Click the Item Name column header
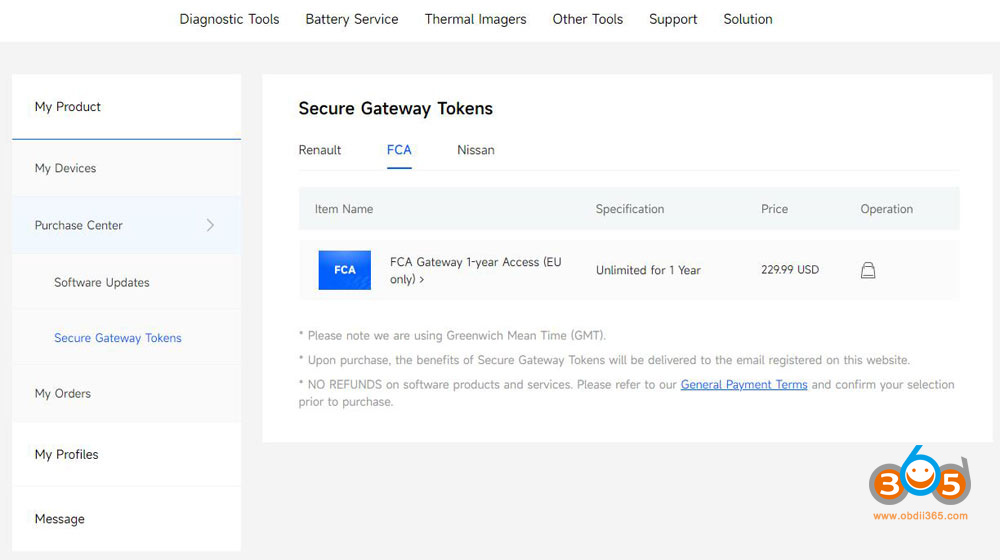1000x560 pixels. (344, 209)
